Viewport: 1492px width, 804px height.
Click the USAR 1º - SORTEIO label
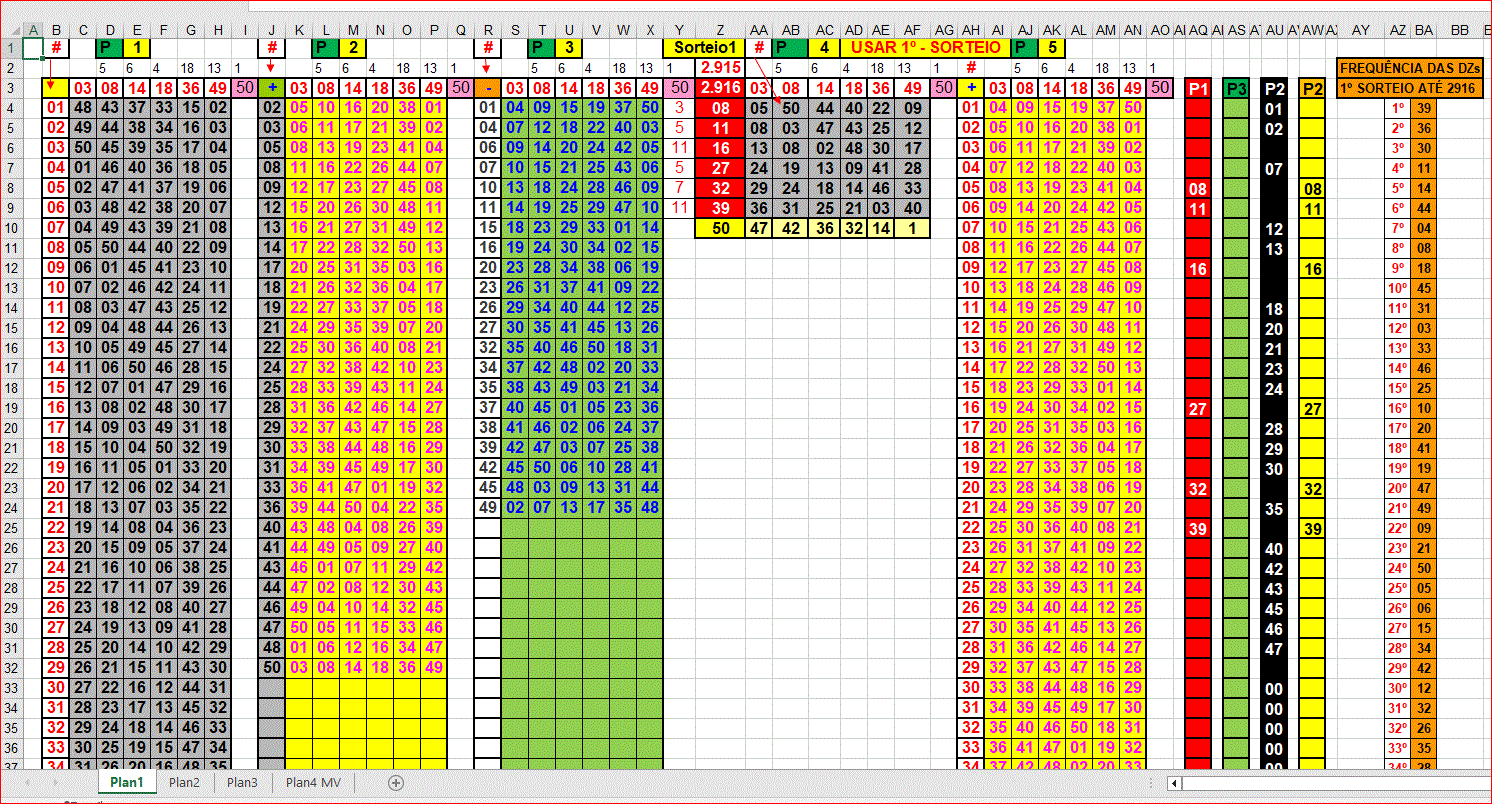click(924, 48)
